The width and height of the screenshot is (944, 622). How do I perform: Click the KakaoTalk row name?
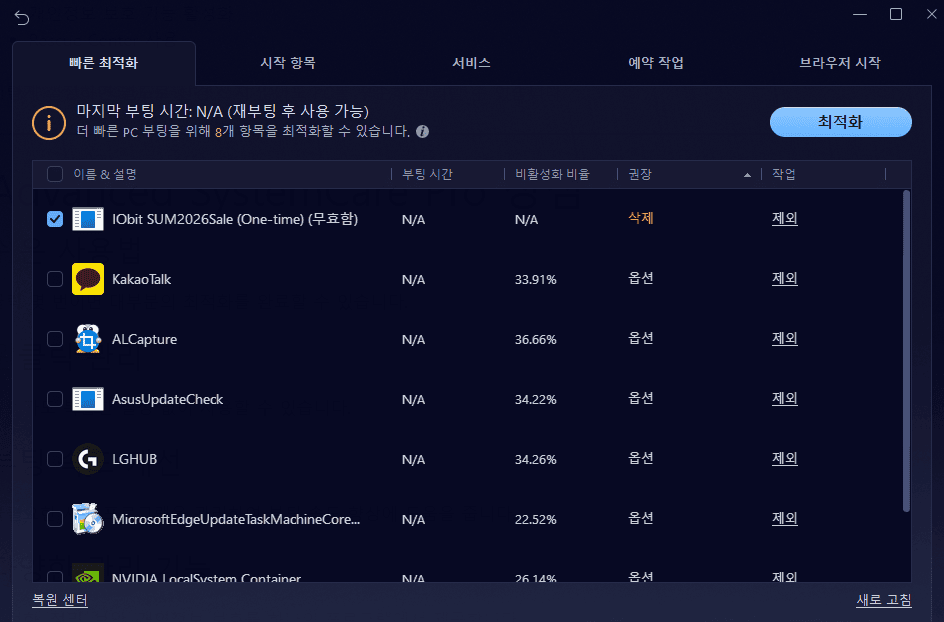coord(141,279)
